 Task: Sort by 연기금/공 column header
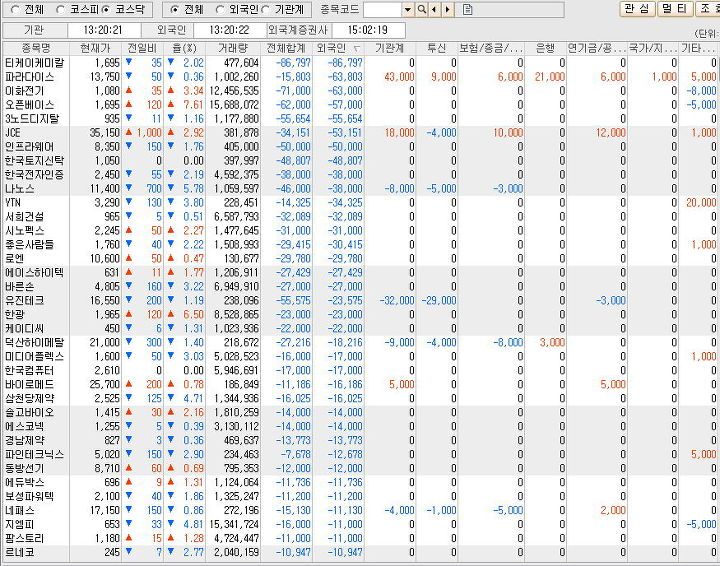pos(597,48)
